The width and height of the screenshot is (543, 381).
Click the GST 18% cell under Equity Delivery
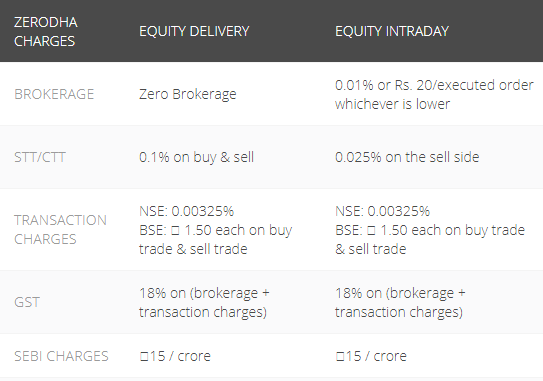(x=204, y=302)
